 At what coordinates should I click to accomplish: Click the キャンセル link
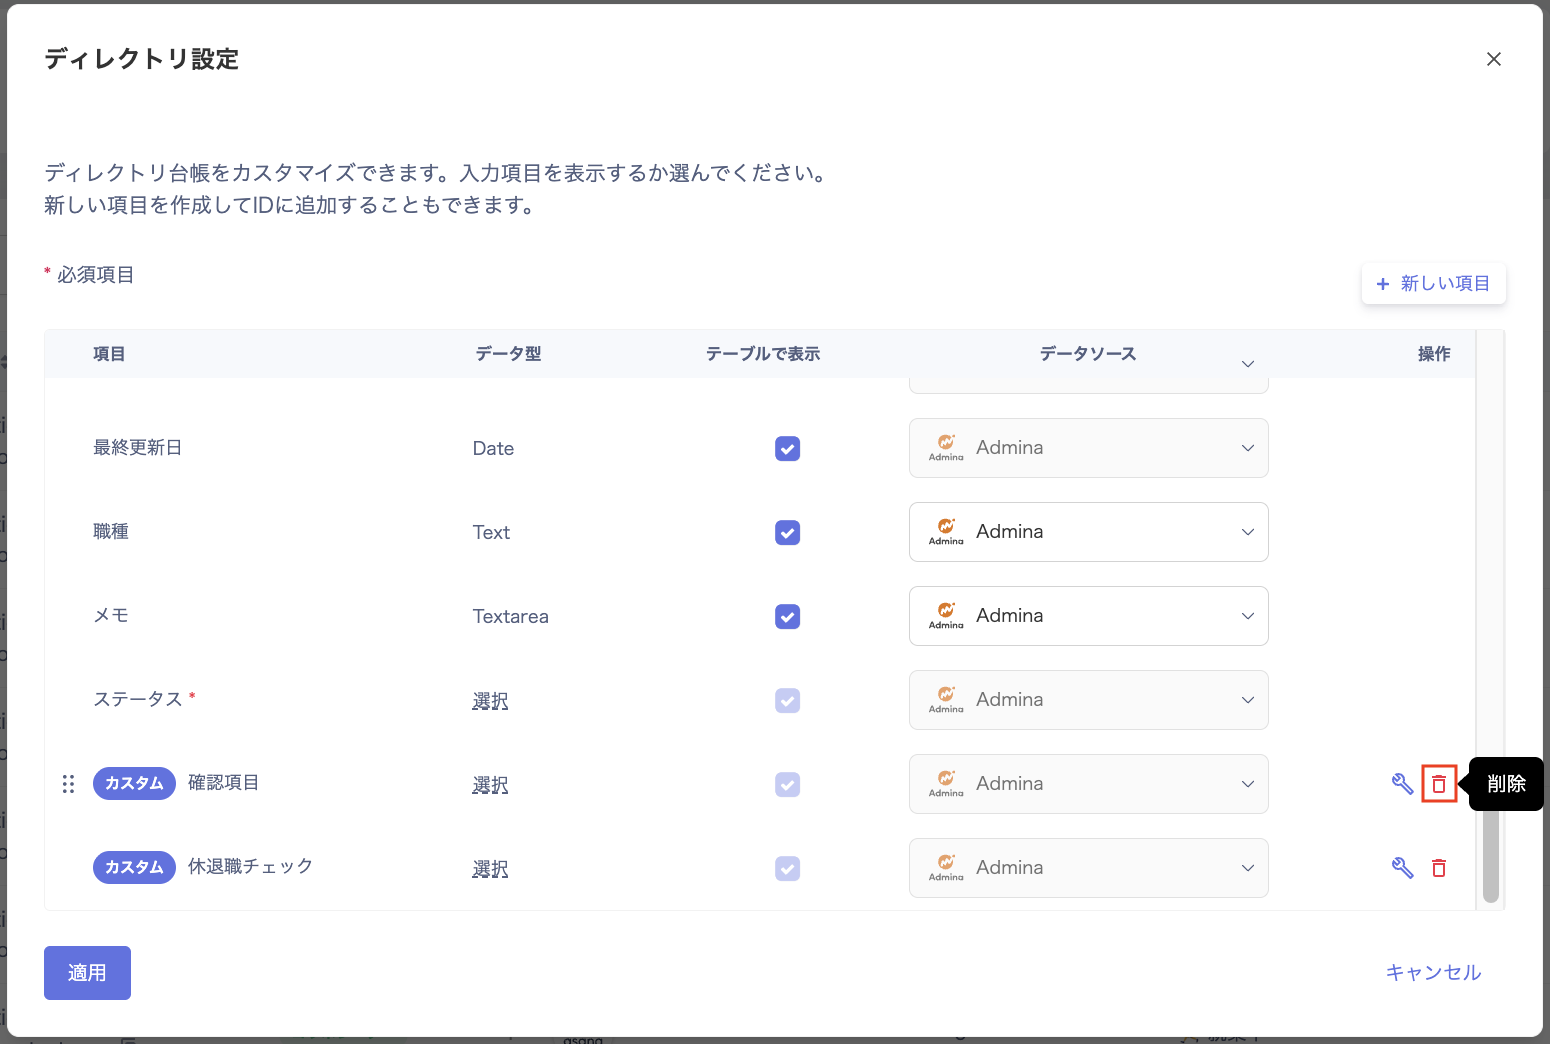(x=1432, y=972)
